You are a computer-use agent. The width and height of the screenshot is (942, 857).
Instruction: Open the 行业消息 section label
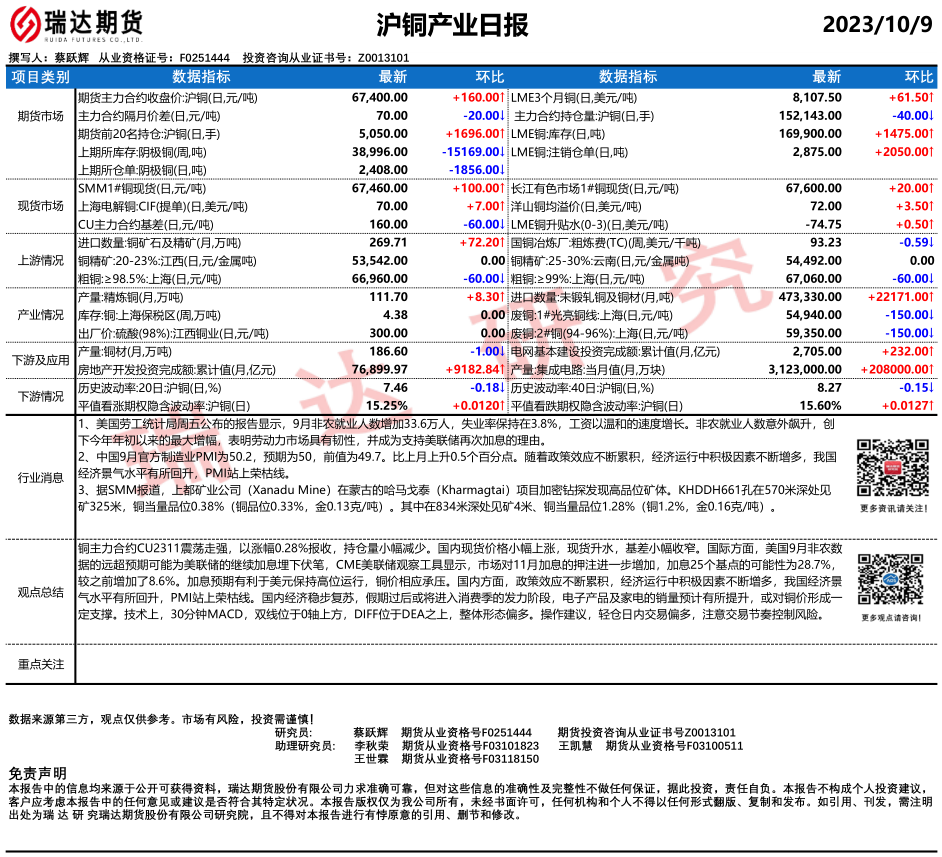41,478
